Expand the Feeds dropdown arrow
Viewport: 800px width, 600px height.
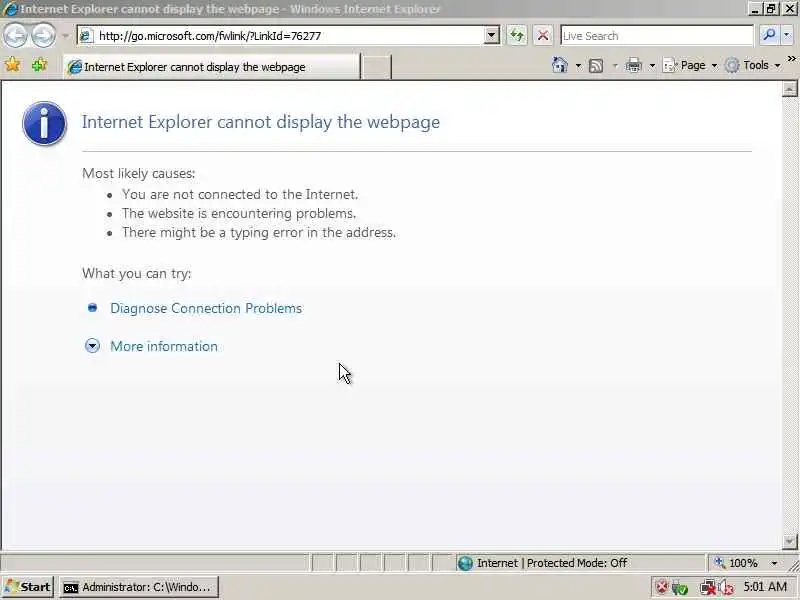[615, 65]
